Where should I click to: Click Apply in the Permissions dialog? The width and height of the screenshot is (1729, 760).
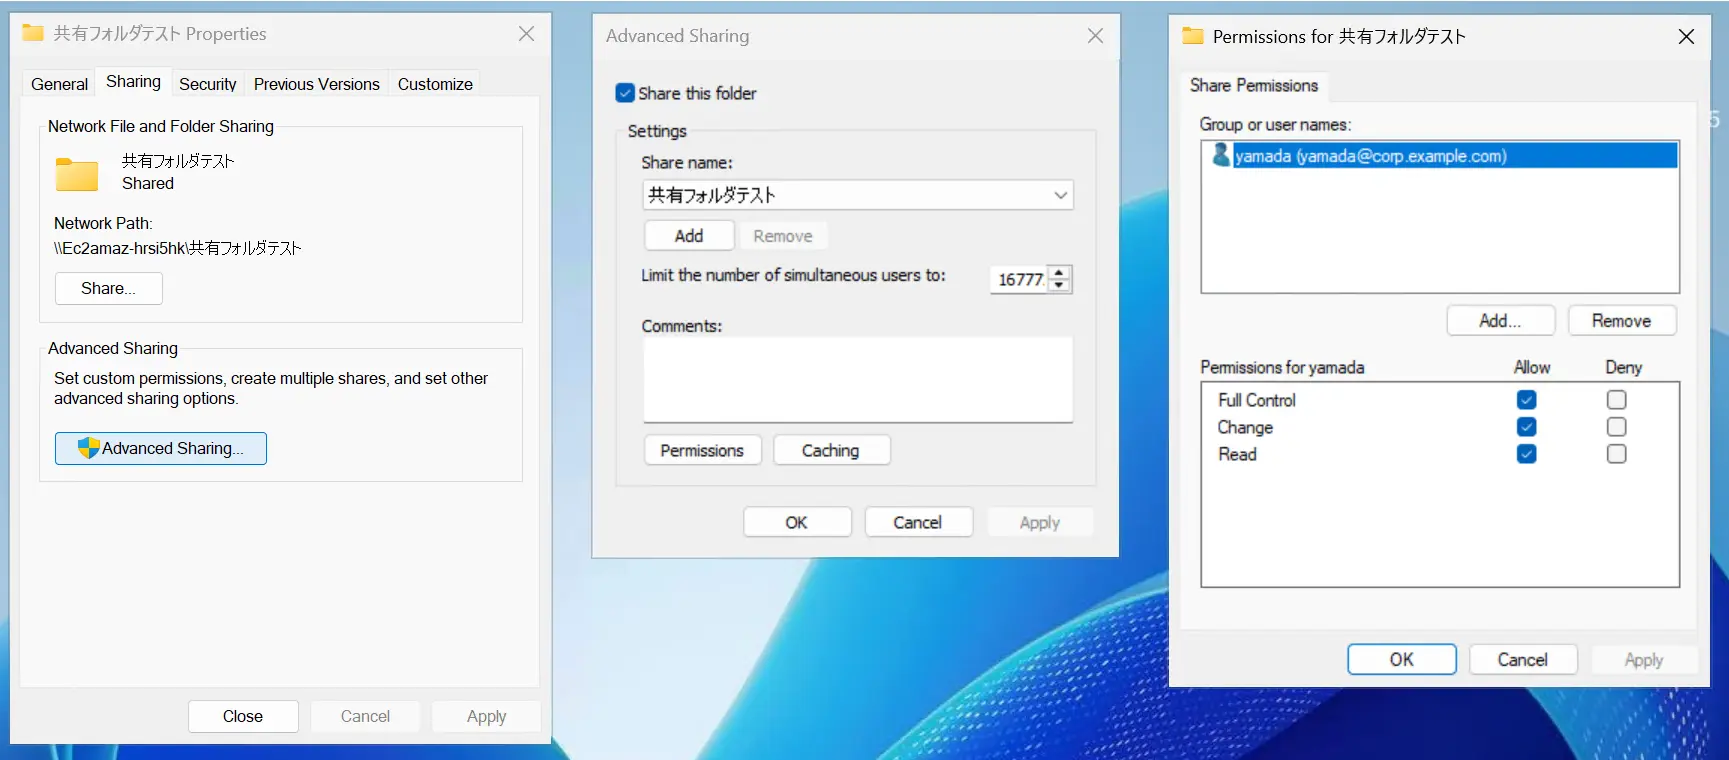tap(1644, 660)
